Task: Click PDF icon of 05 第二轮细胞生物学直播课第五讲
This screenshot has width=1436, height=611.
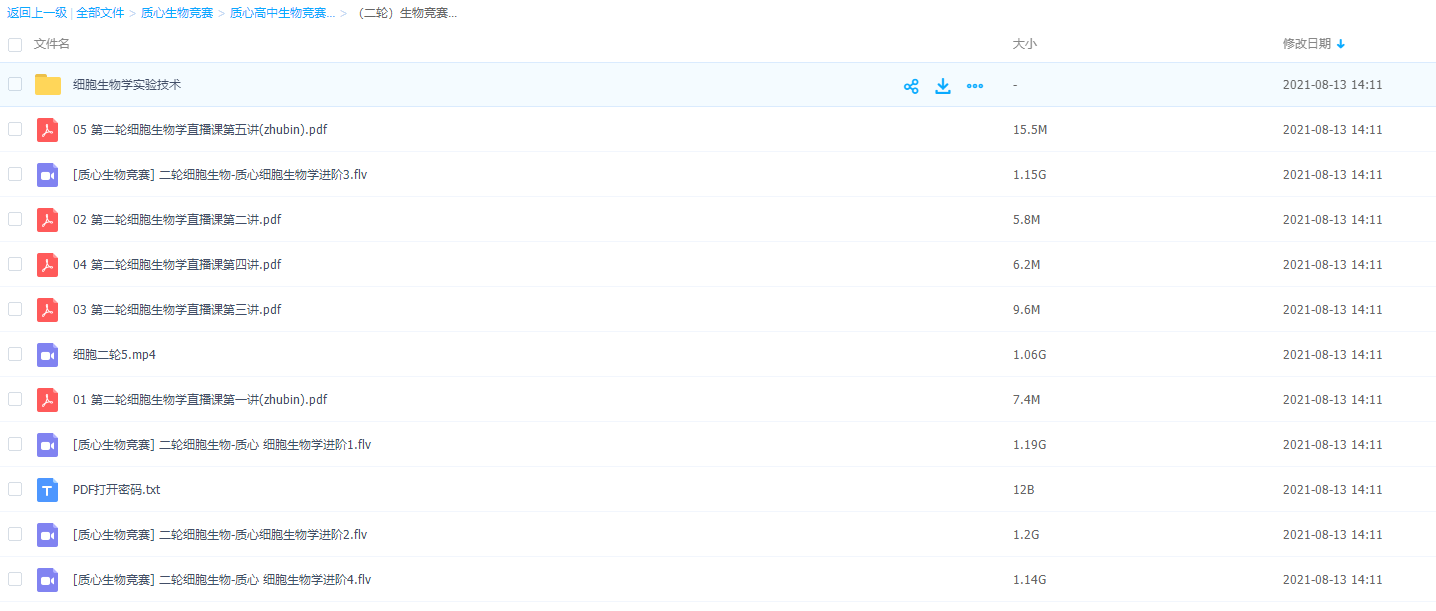Action: tap(47, 130)
